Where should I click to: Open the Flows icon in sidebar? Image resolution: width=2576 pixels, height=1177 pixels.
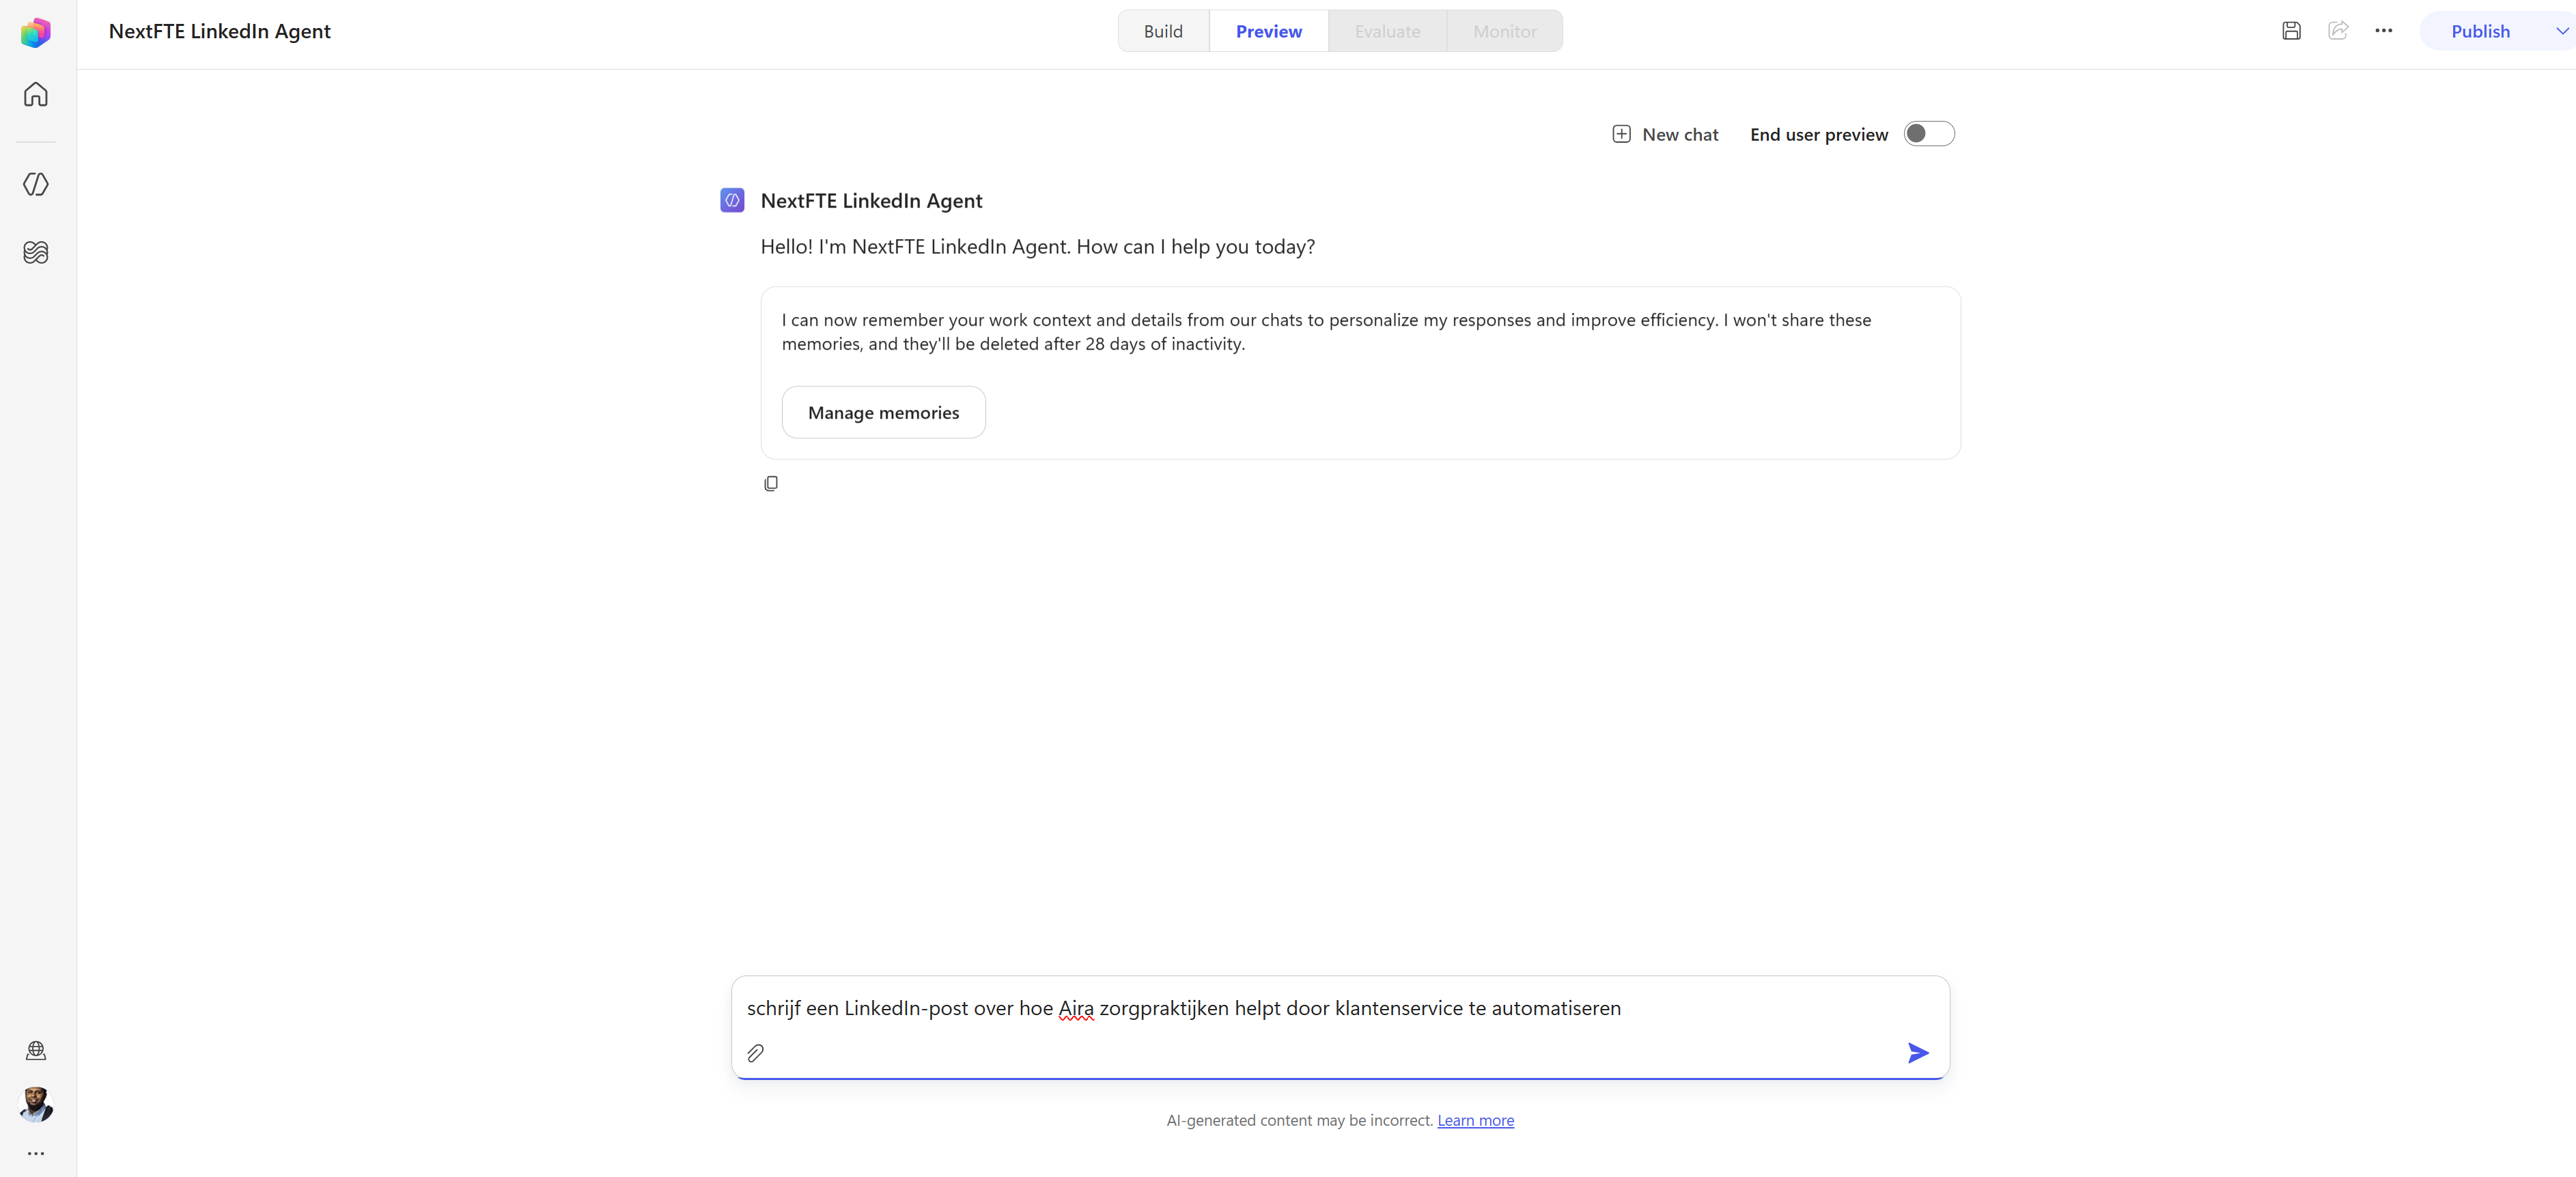[36, 252]
